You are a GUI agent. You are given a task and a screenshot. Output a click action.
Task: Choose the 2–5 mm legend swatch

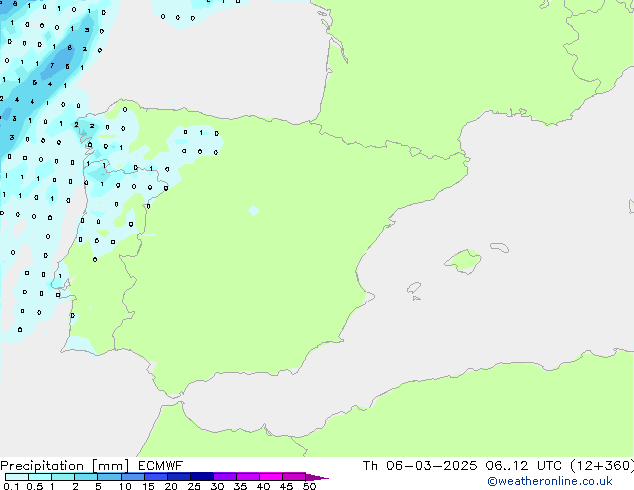click(x=86, y=477)
